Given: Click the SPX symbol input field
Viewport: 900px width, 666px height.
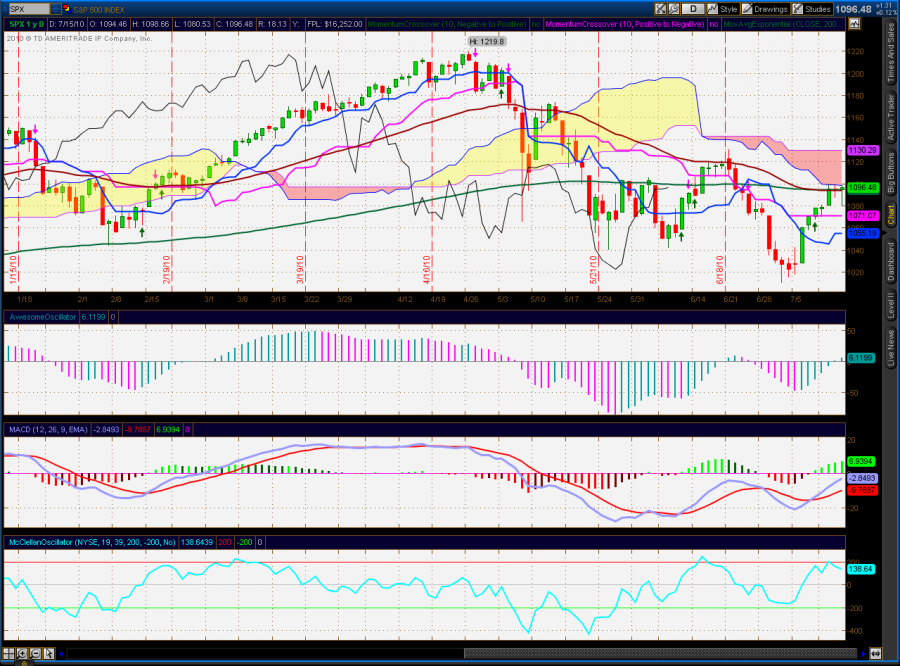Looking at the screenshot, I should [29, 9].
